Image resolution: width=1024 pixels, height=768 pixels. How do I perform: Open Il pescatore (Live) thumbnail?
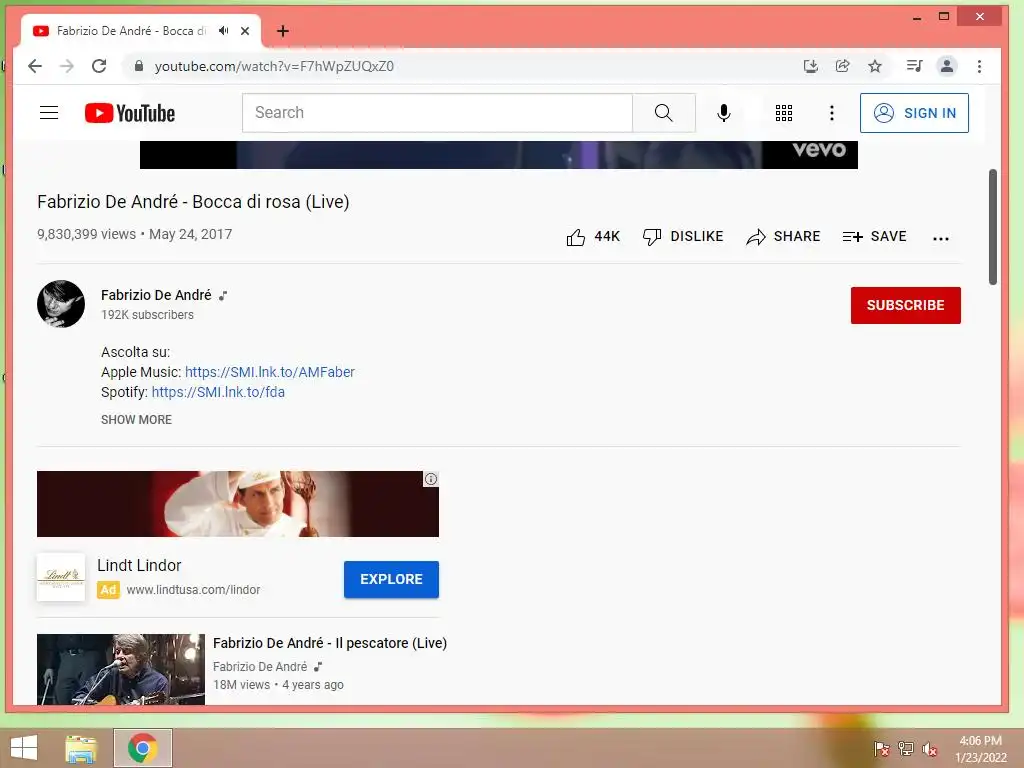[121, 669]
